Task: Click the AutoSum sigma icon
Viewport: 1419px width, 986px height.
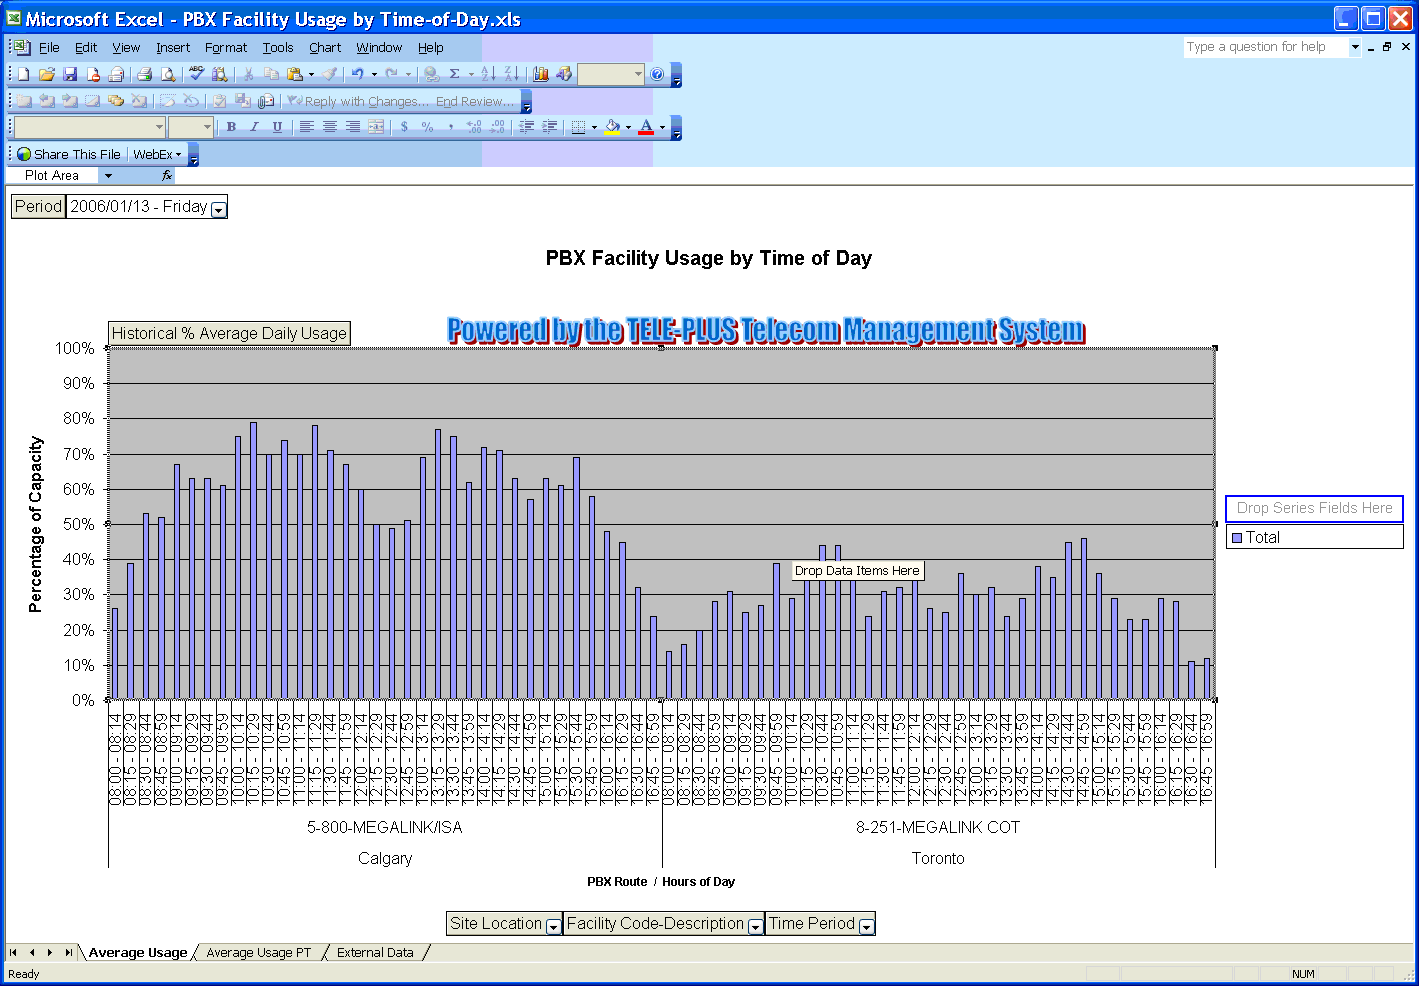Action: [x=454, y=74]
